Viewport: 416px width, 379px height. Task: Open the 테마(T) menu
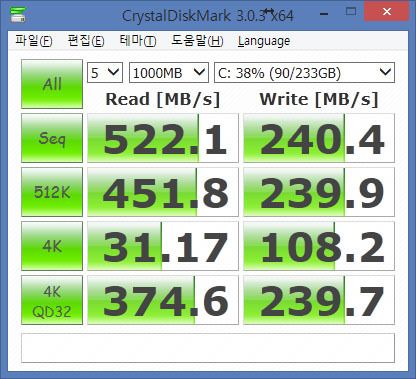pos(138,41)
